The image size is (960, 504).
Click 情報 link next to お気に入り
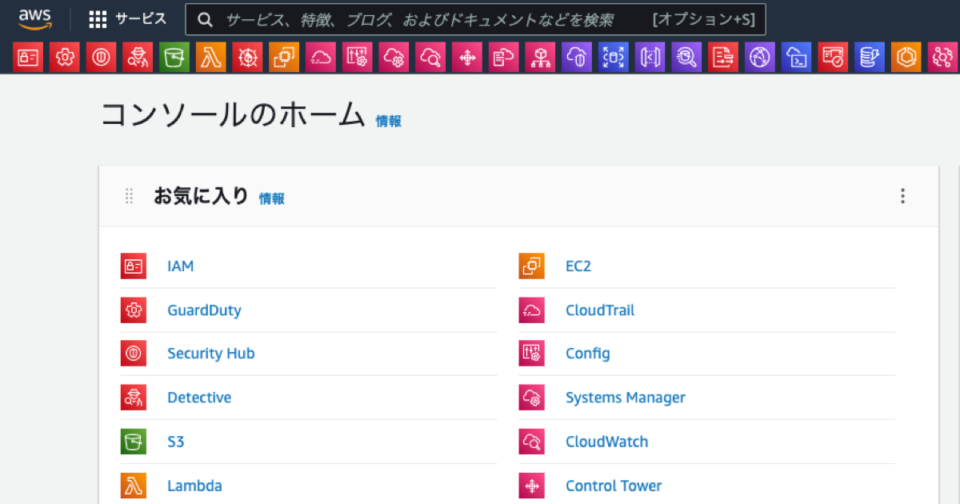pyautogui.click(x=271, y=198)
